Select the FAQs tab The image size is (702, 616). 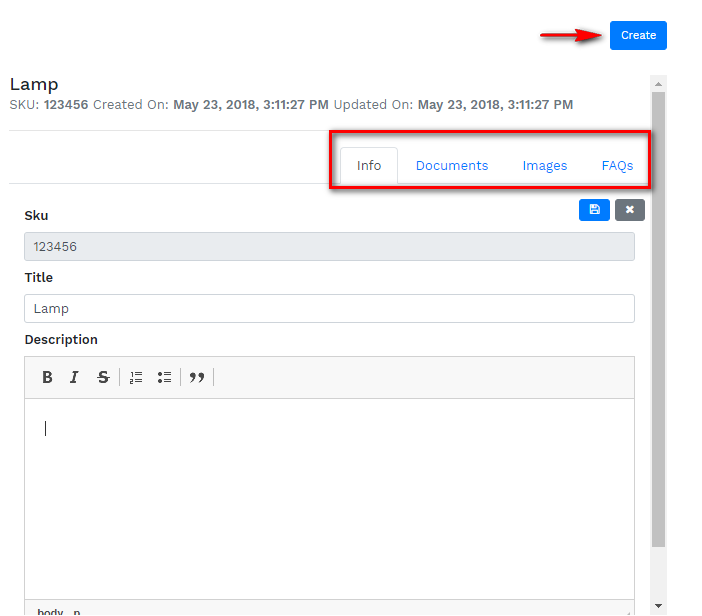617,166
